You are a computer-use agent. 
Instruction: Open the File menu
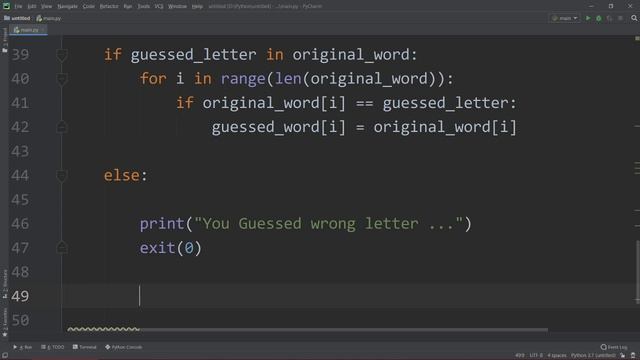[18, 6]
